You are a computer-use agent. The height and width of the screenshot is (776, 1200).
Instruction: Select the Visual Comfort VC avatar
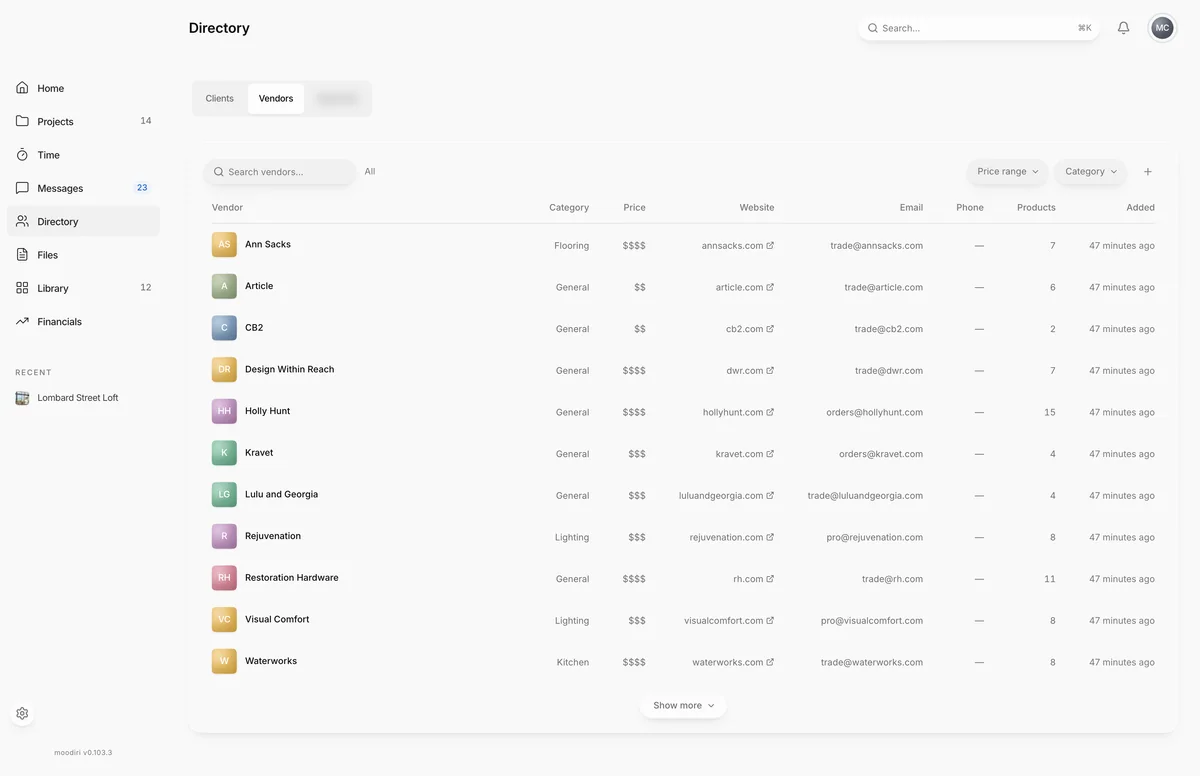click(x=224, y=619)
